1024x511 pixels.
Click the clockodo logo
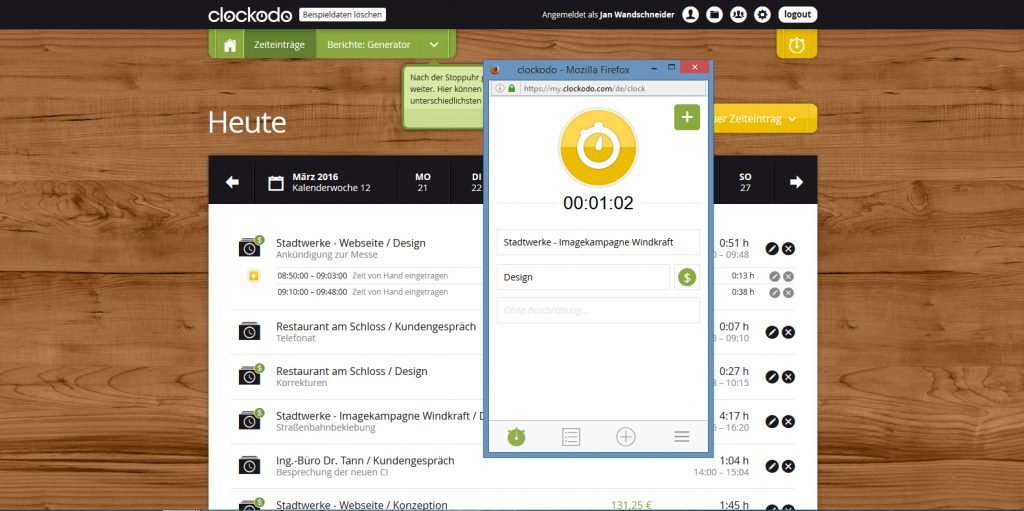pyautogui.click(x=250, y=14)
